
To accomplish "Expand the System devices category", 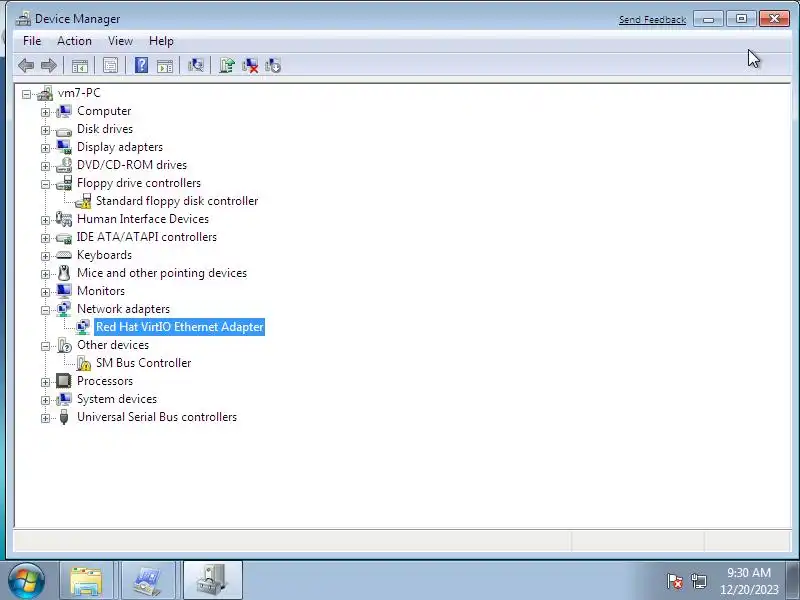I will [45, 401].
